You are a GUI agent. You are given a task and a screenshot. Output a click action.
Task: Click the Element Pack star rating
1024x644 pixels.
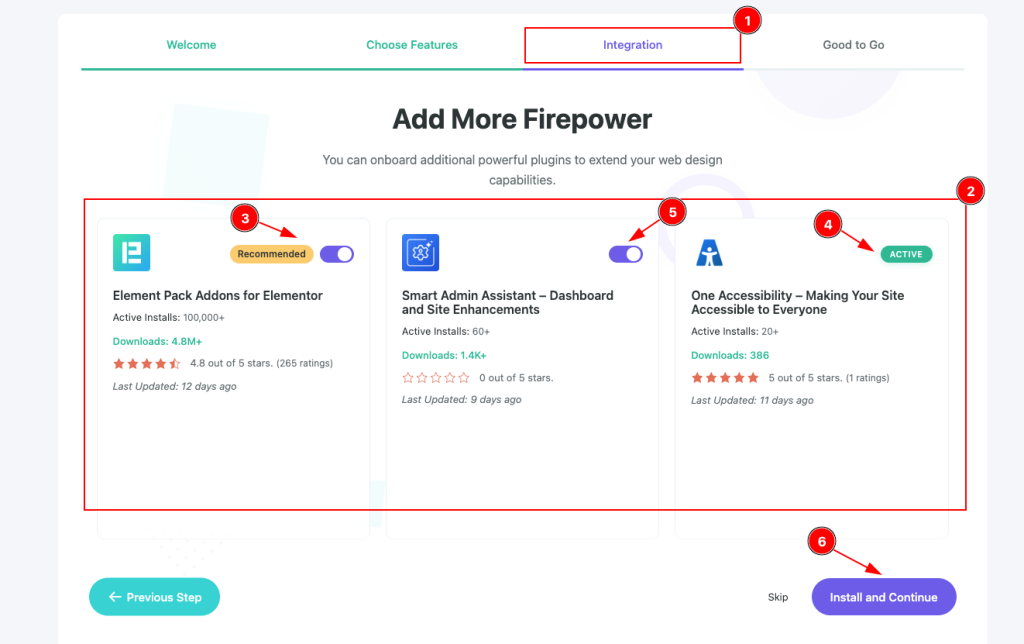147,363
